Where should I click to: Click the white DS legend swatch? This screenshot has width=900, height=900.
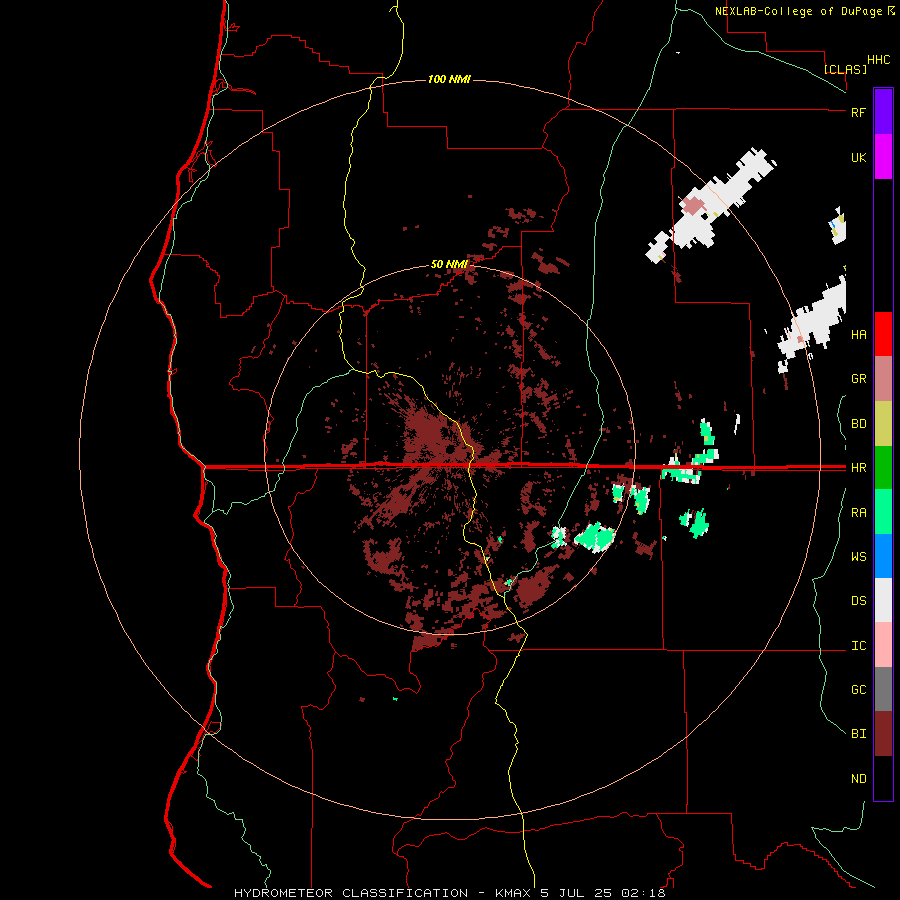(x=883, y=600)
